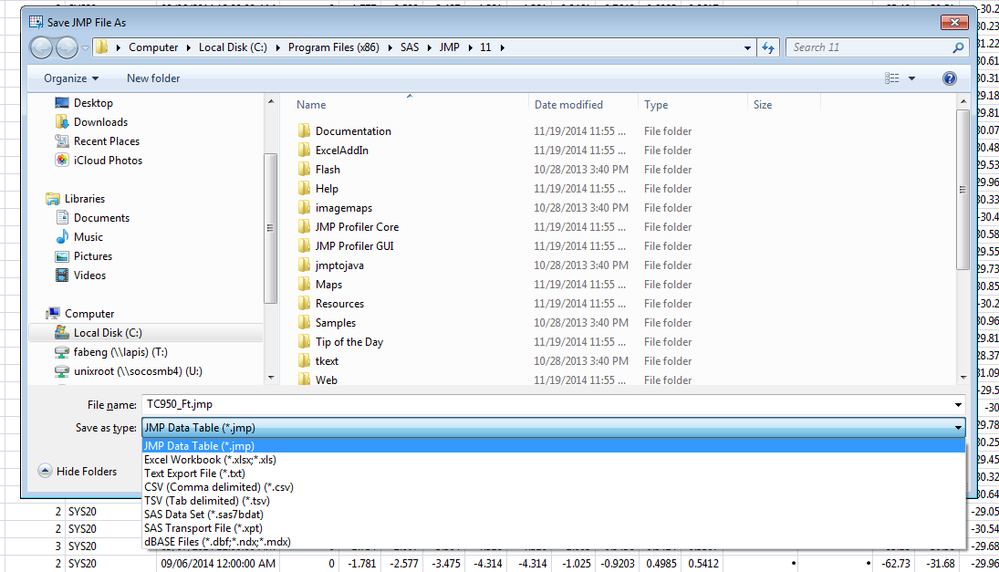Expand the view options dropdown arrow

click(x=912, y=78)
